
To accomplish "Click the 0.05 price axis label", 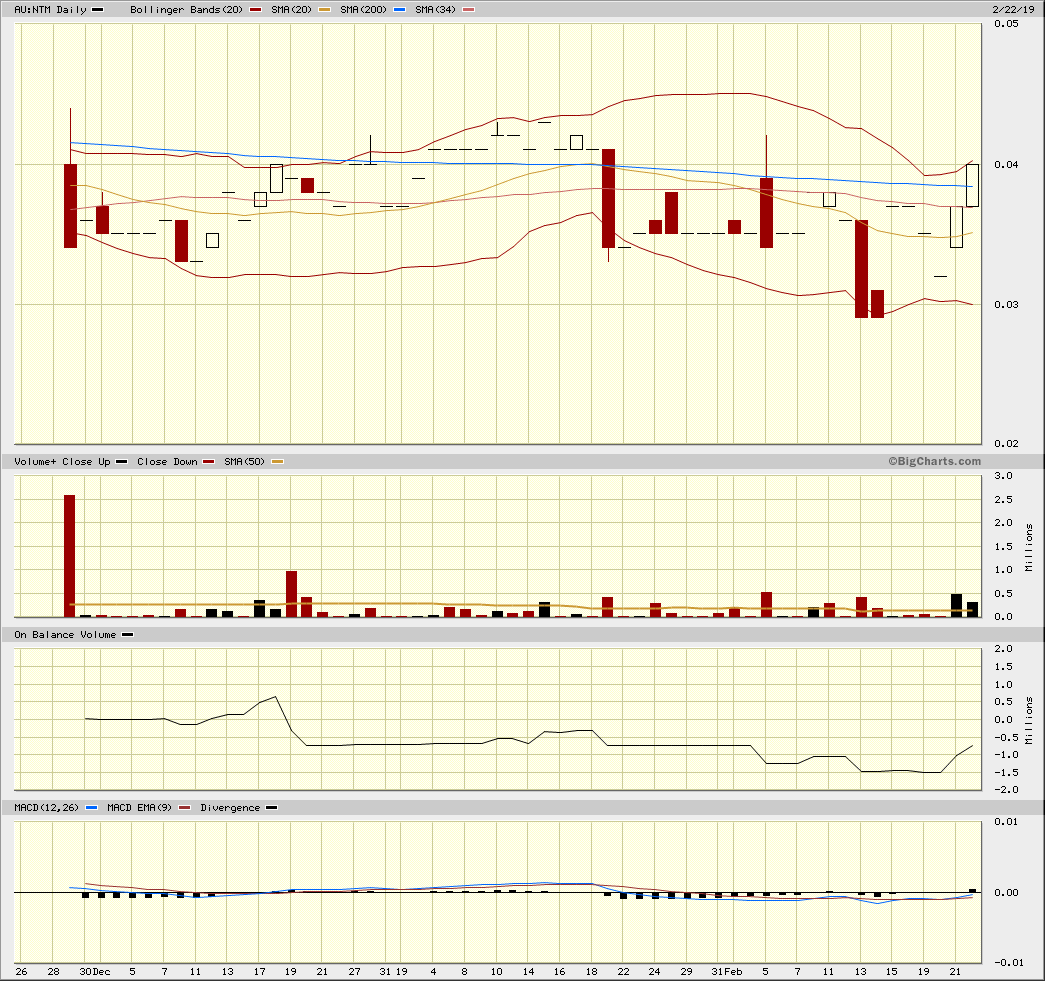I will (1006, 23).
